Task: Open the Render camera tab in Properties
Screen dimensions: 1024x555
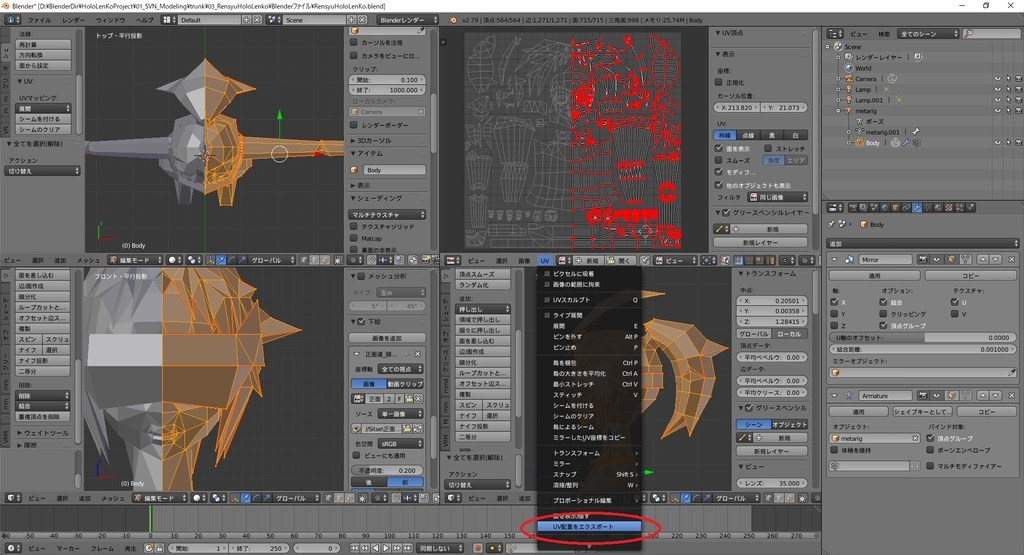Action: [853, 208]
